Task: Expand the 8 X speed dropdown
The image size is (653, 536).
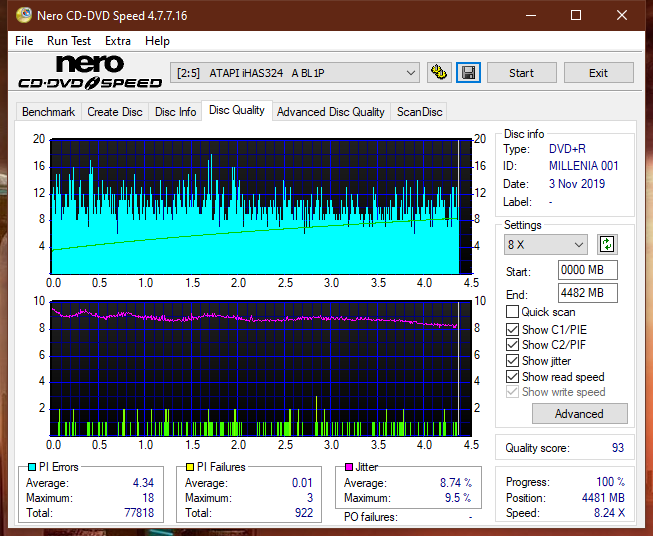Action: (546, 245)
